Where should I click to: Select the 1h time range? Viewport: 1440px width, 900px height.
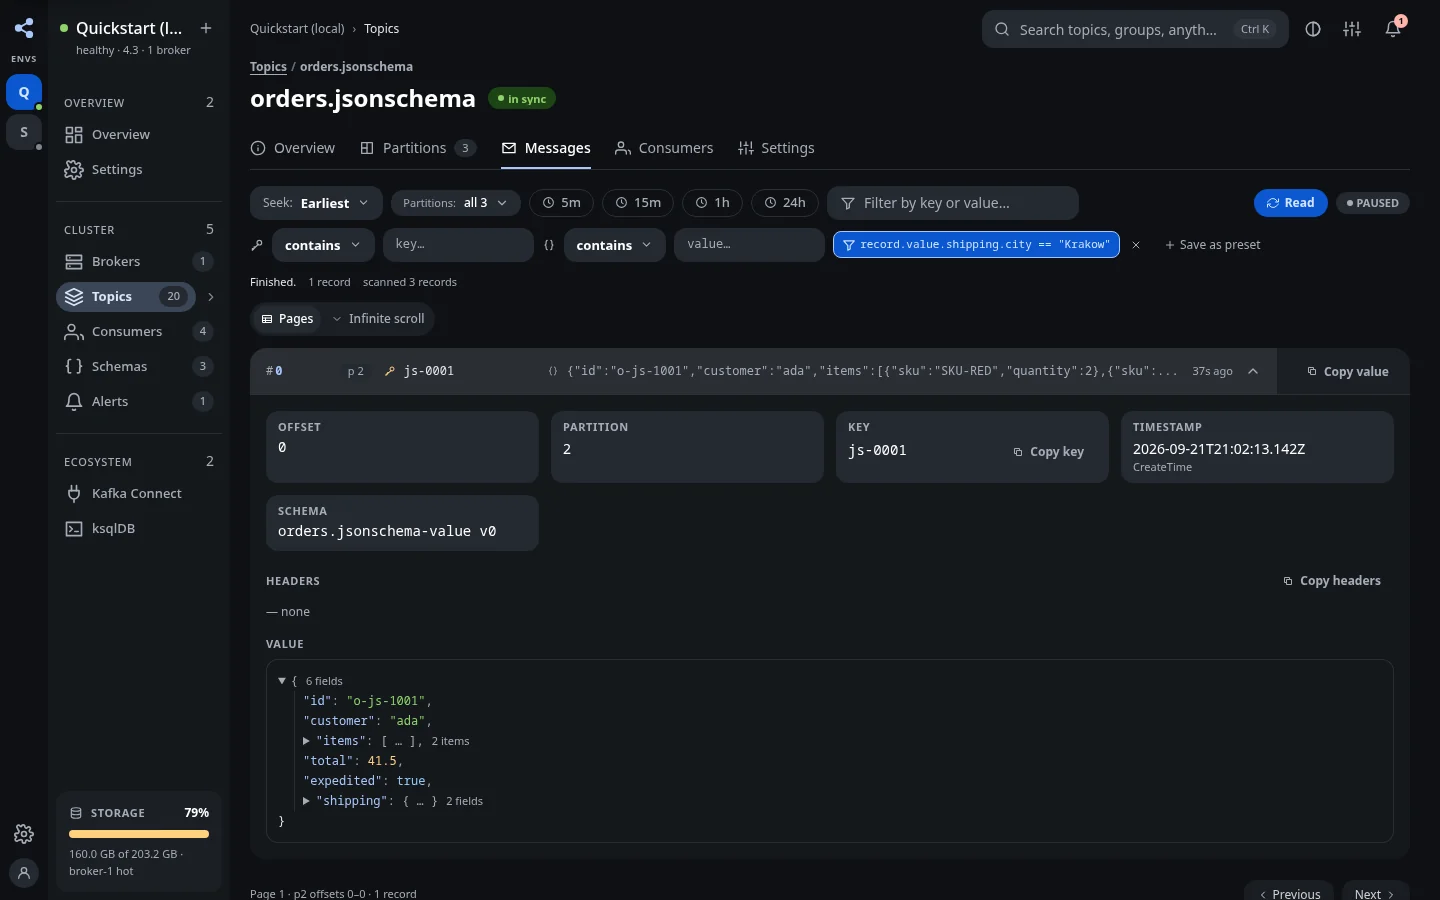pos(713,203)
